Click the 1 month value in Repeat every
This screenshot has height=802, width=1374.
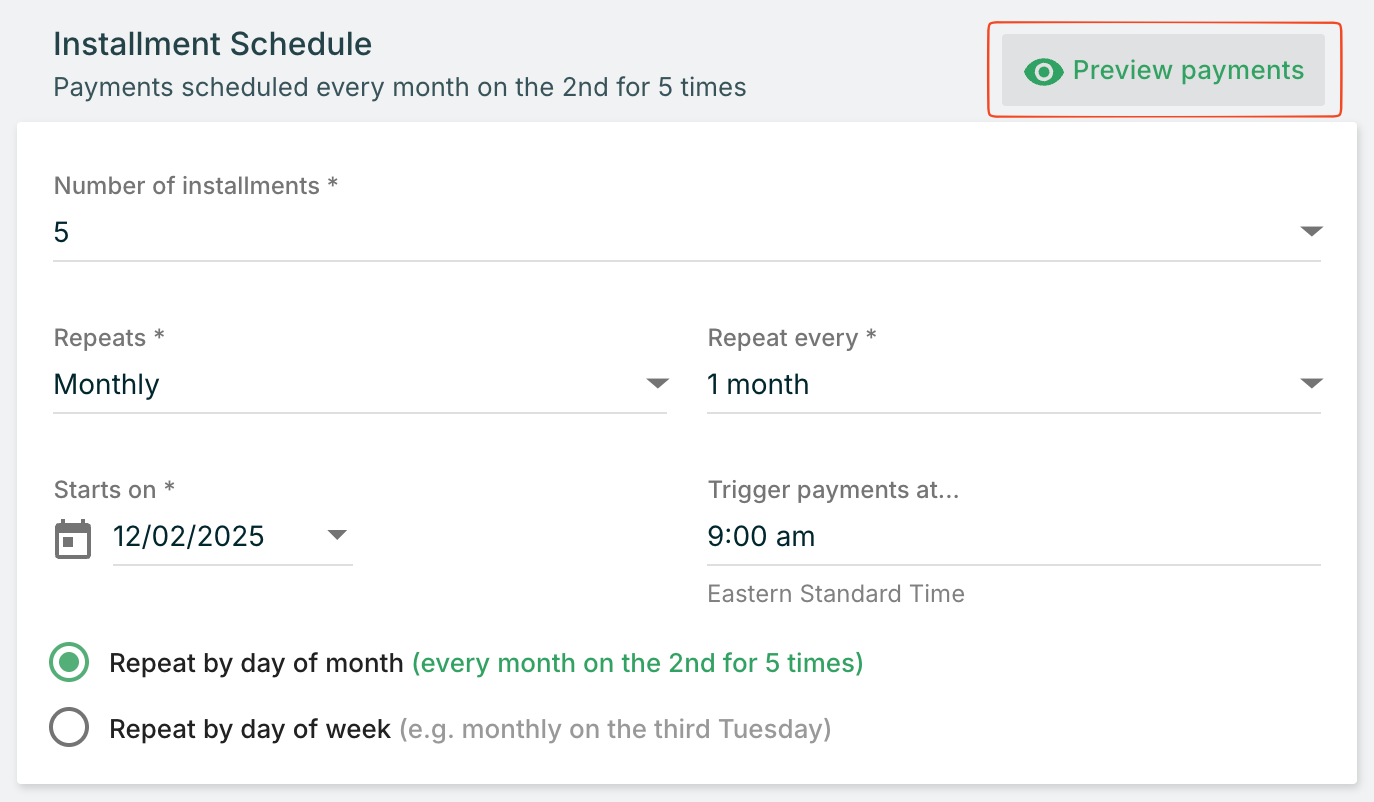[x=758, y=385]
